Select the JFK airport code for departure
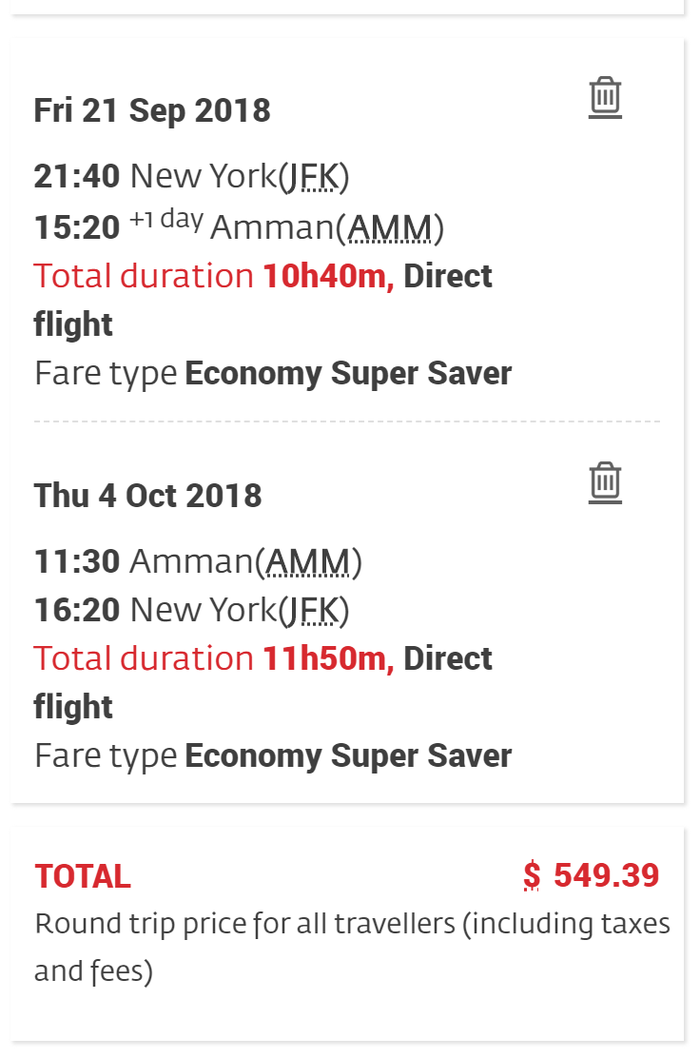 313,175
